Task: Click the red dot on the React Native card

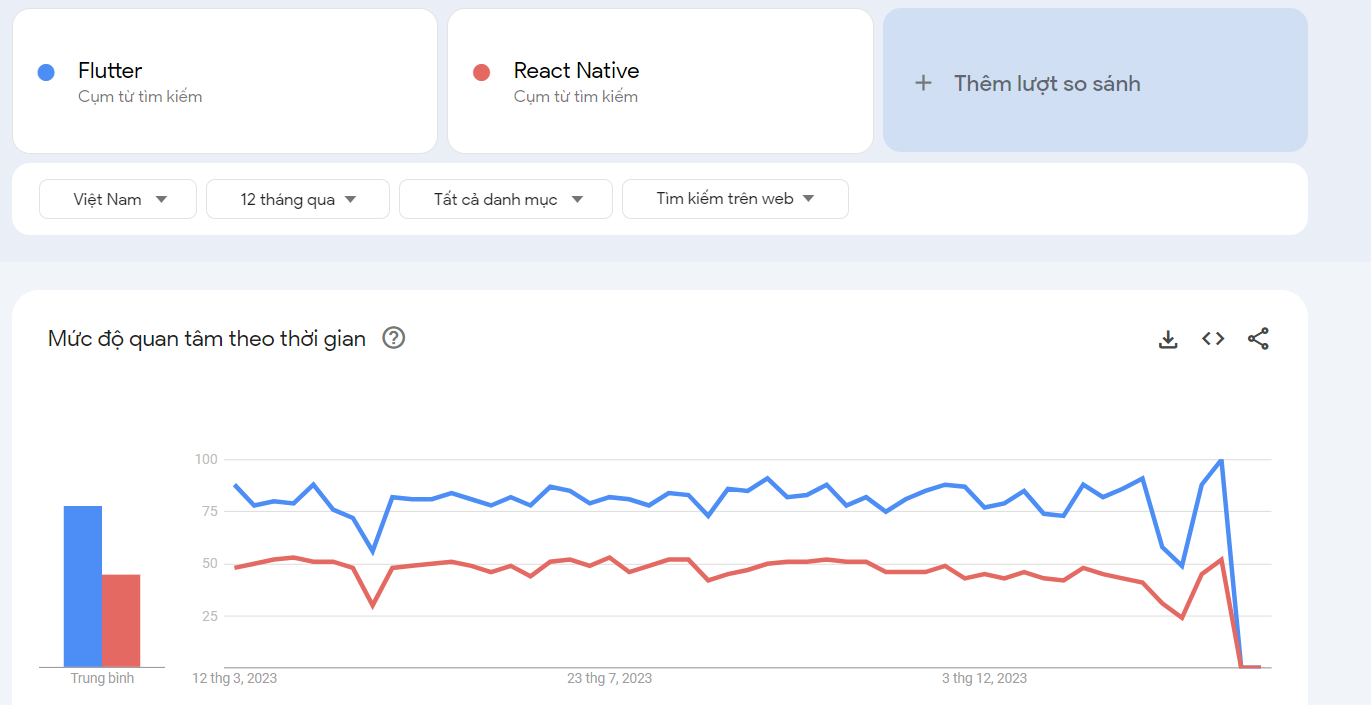Action: coord(479,70)
